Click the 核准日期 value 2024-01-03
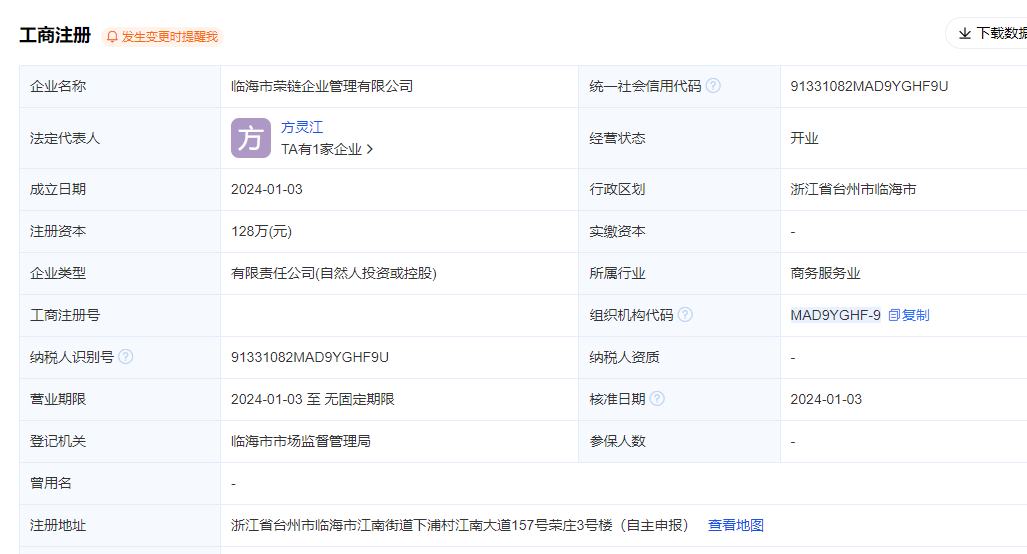 point(826,399)
